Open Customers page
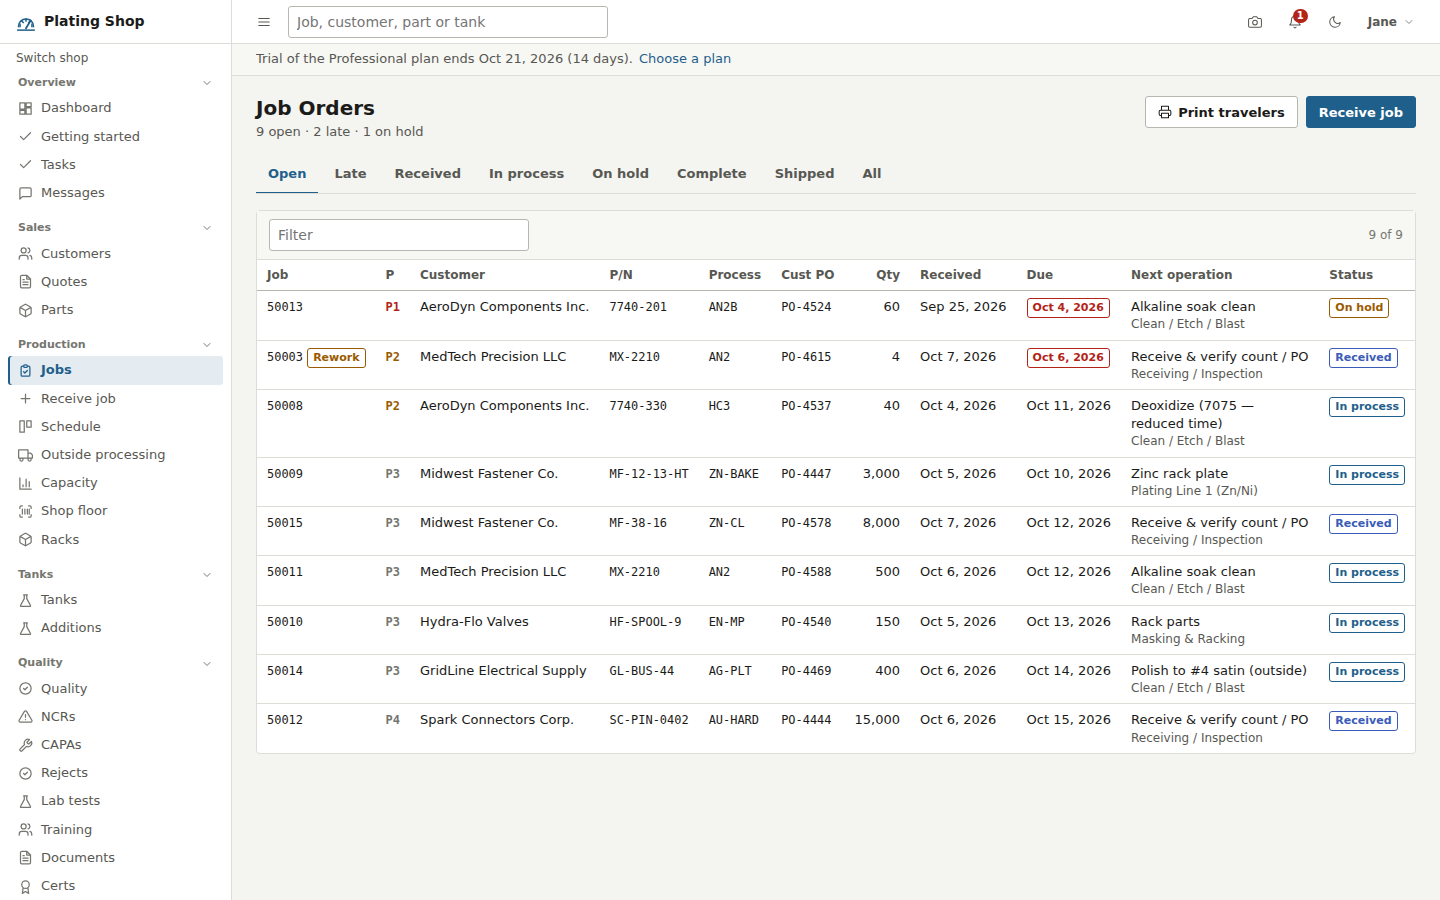 click(115, 254)
